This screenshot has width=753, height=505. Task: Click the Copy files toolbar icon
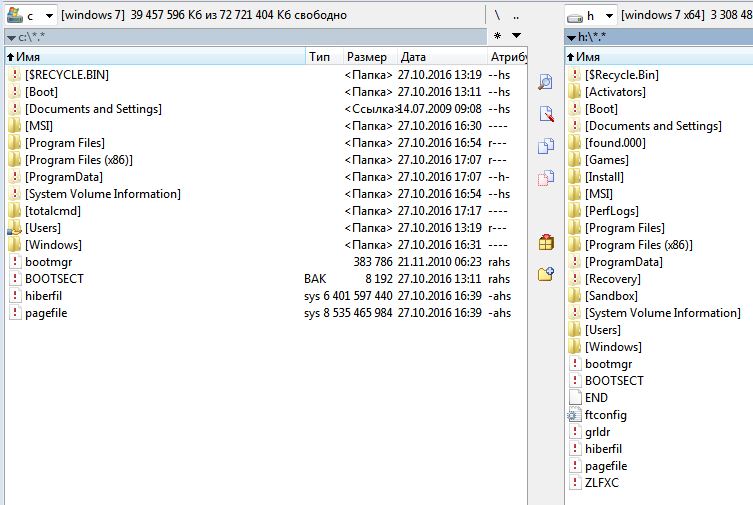[x=546, y=146]
